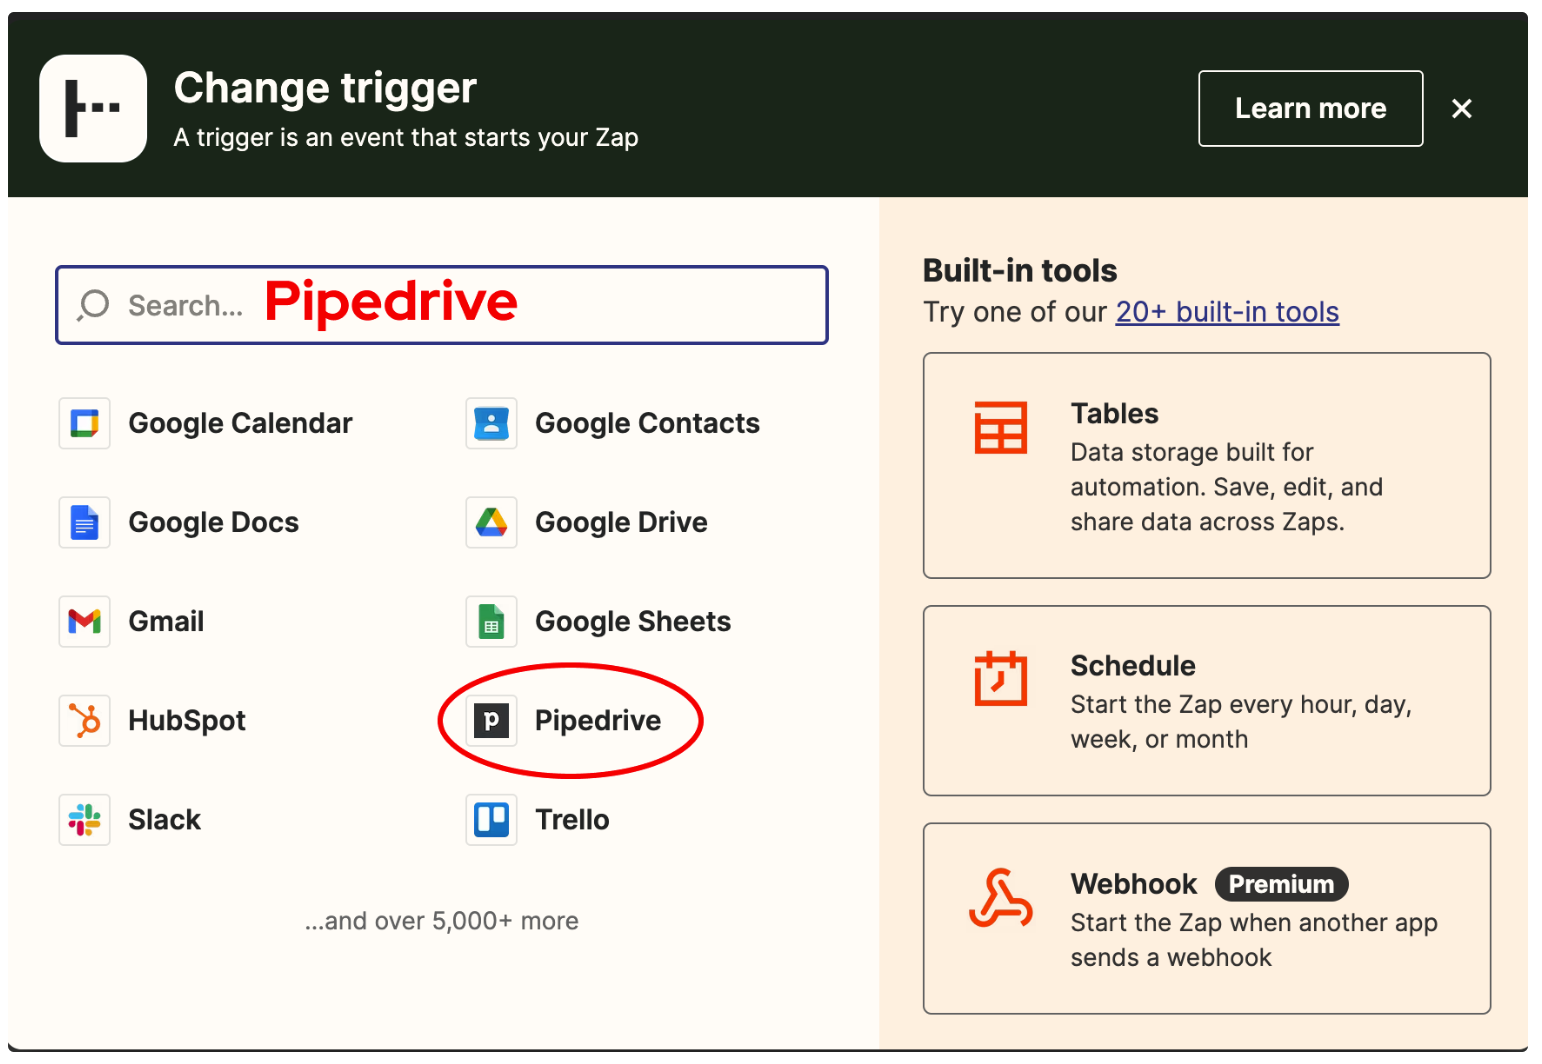Click the Webhook icon
This screenshot has width=1542, height=1064.
[1000, 898]
